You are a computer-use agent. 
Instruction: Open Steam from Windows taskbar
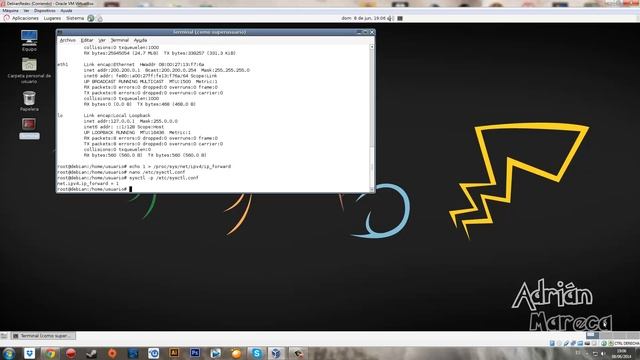(91, 353)
